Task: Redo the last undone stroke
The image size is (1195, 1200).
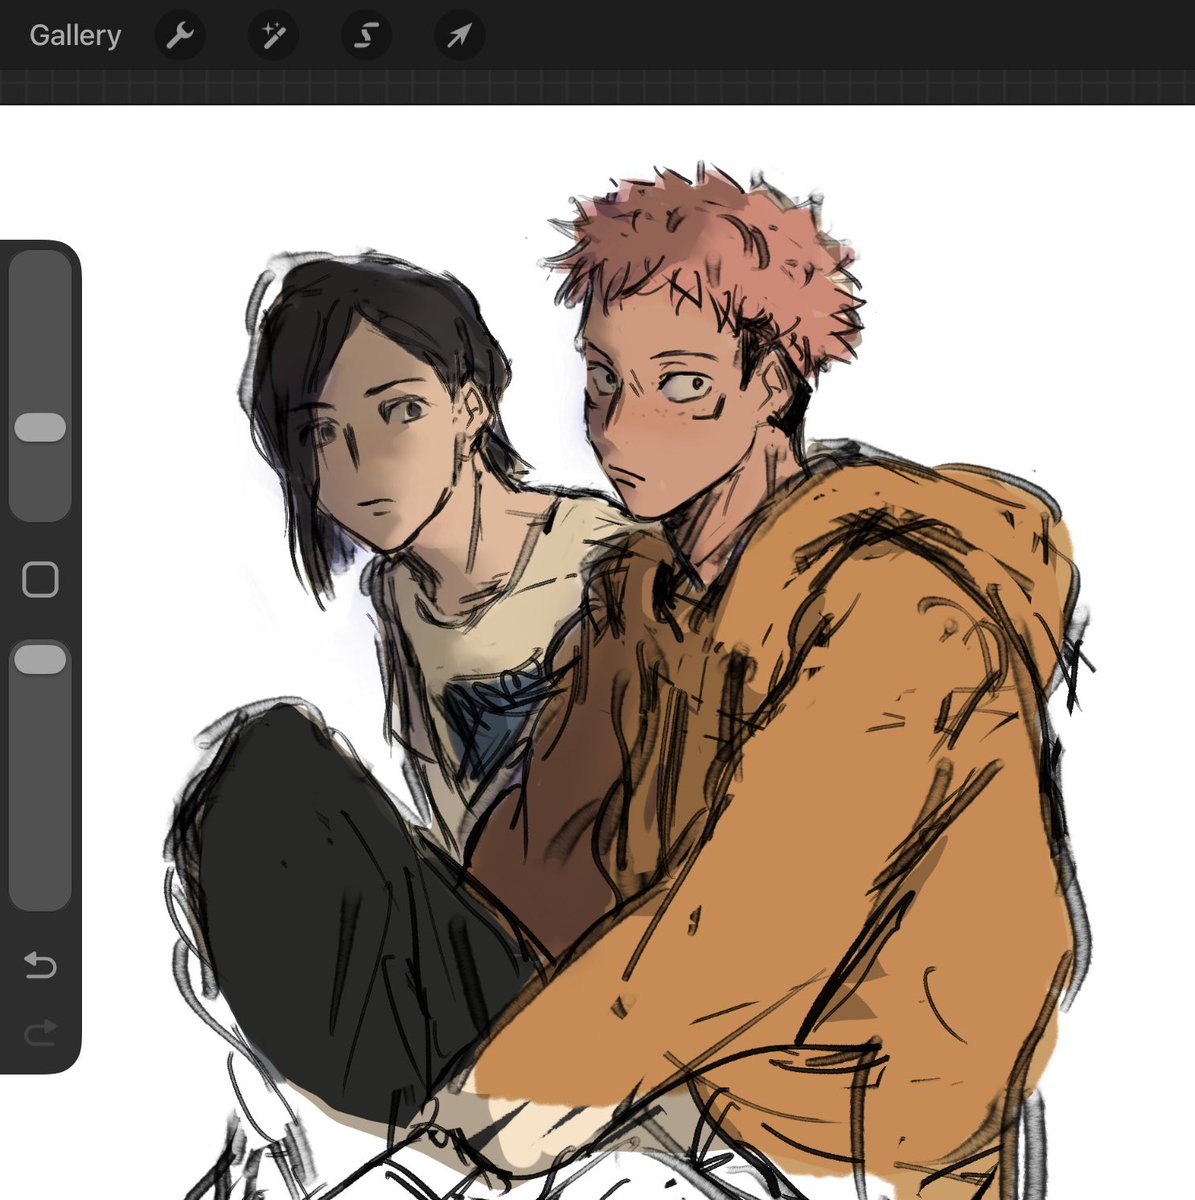Action: tap(40, 1033)
